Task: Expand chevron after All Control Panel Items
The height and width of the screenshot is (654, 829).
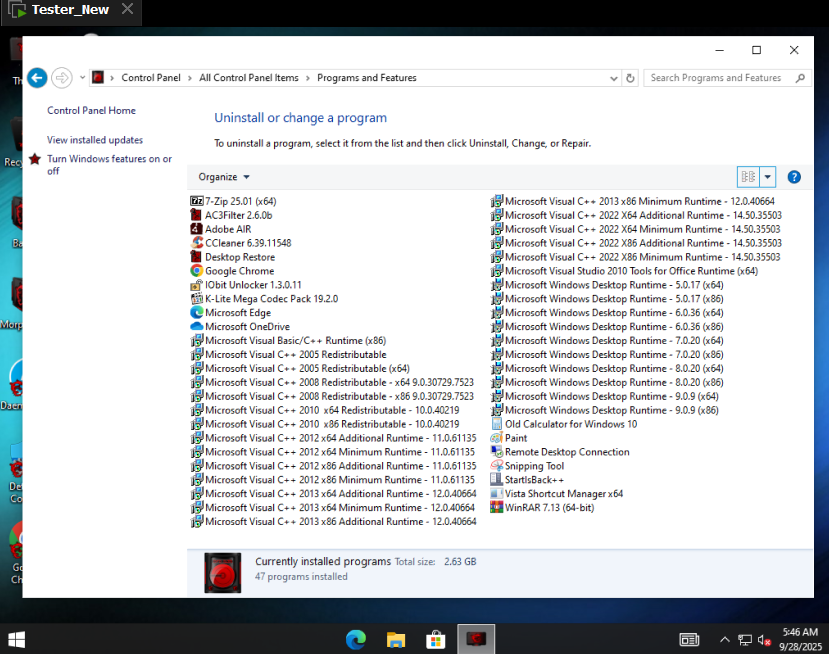Action: tap(308, 78)
